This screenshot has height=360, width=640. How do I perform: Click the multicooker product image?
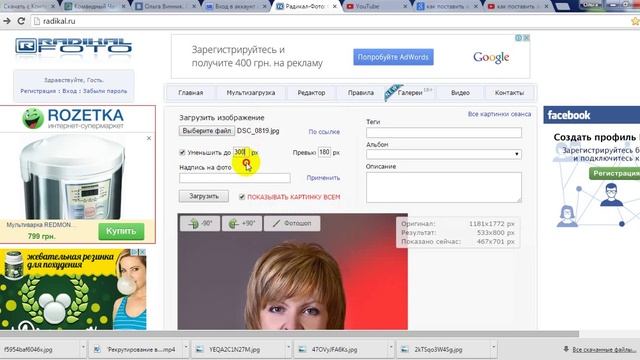(72, 177)
